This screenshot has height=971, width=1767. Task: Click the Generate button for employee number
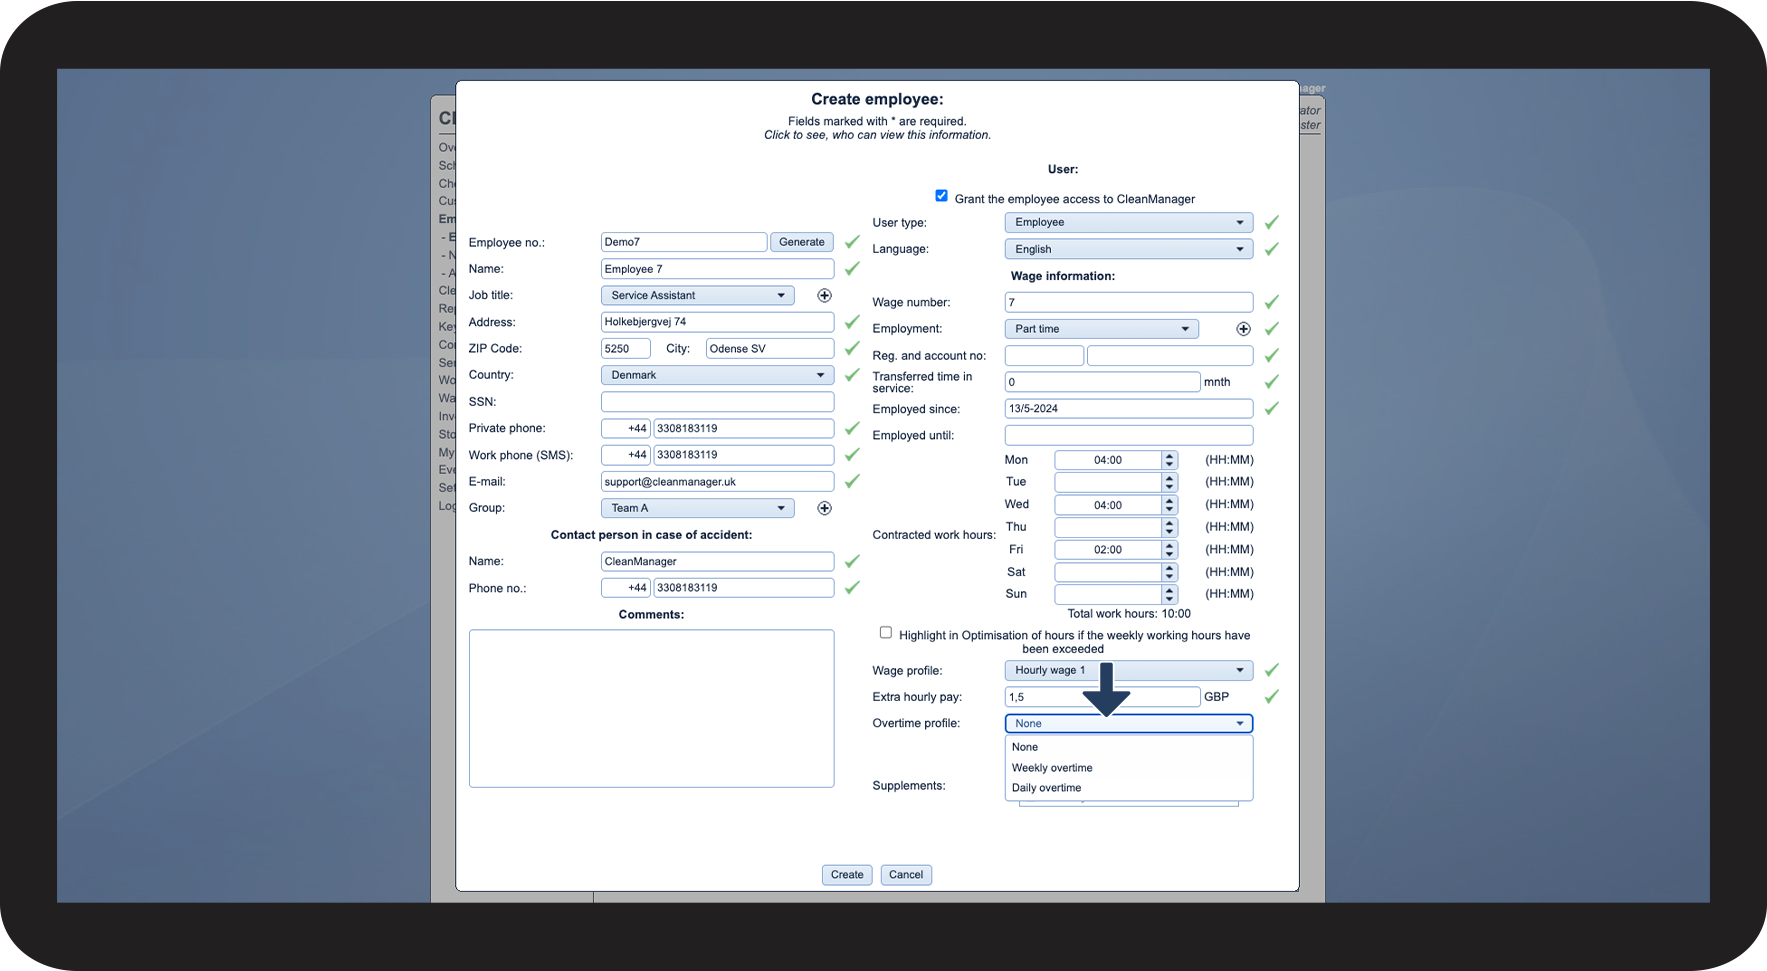(x=802, y=242)
